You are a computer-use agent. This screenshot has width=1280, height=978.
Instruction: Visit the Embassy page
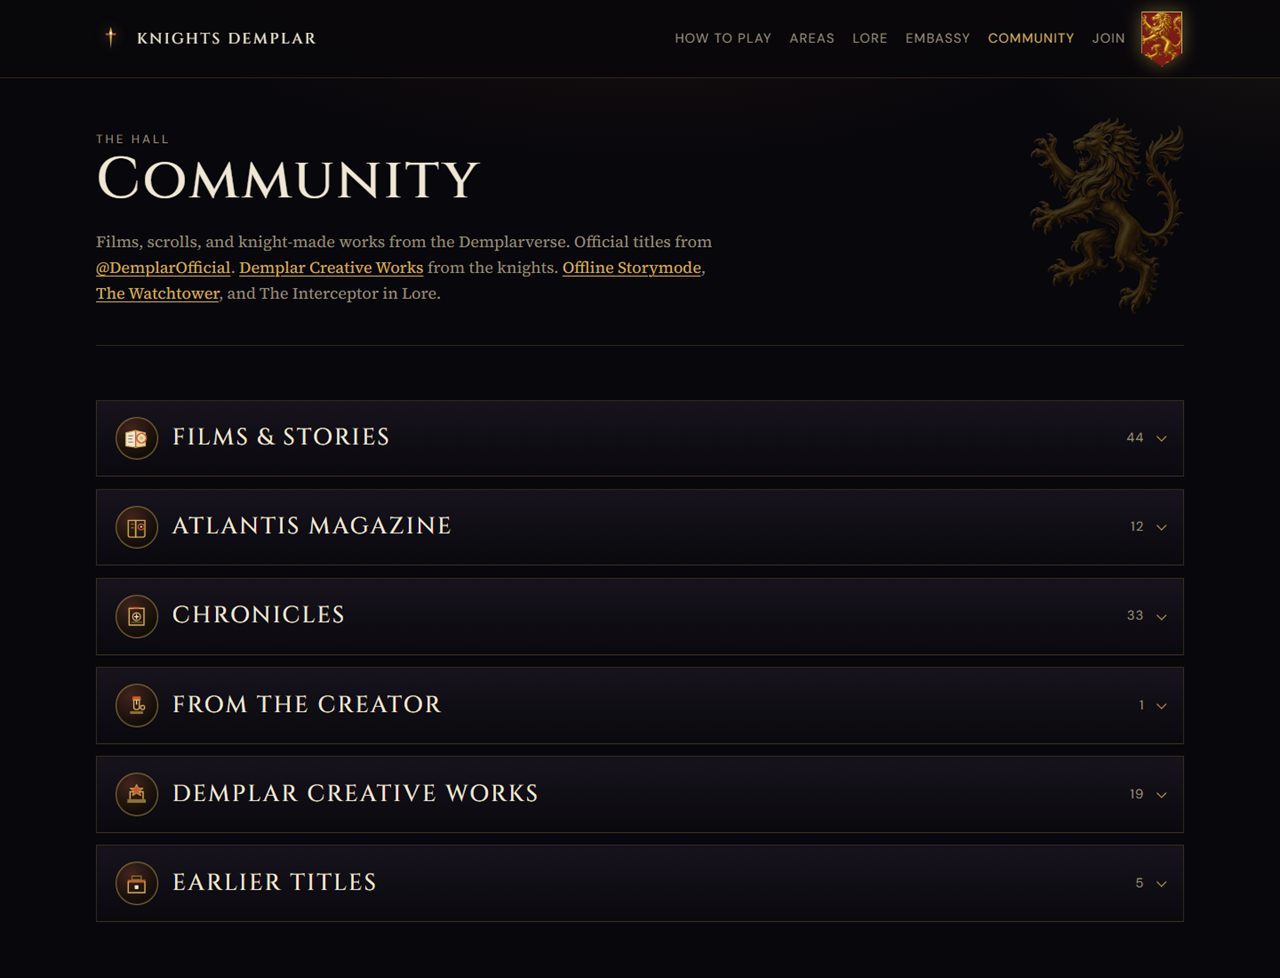(938, 38)
